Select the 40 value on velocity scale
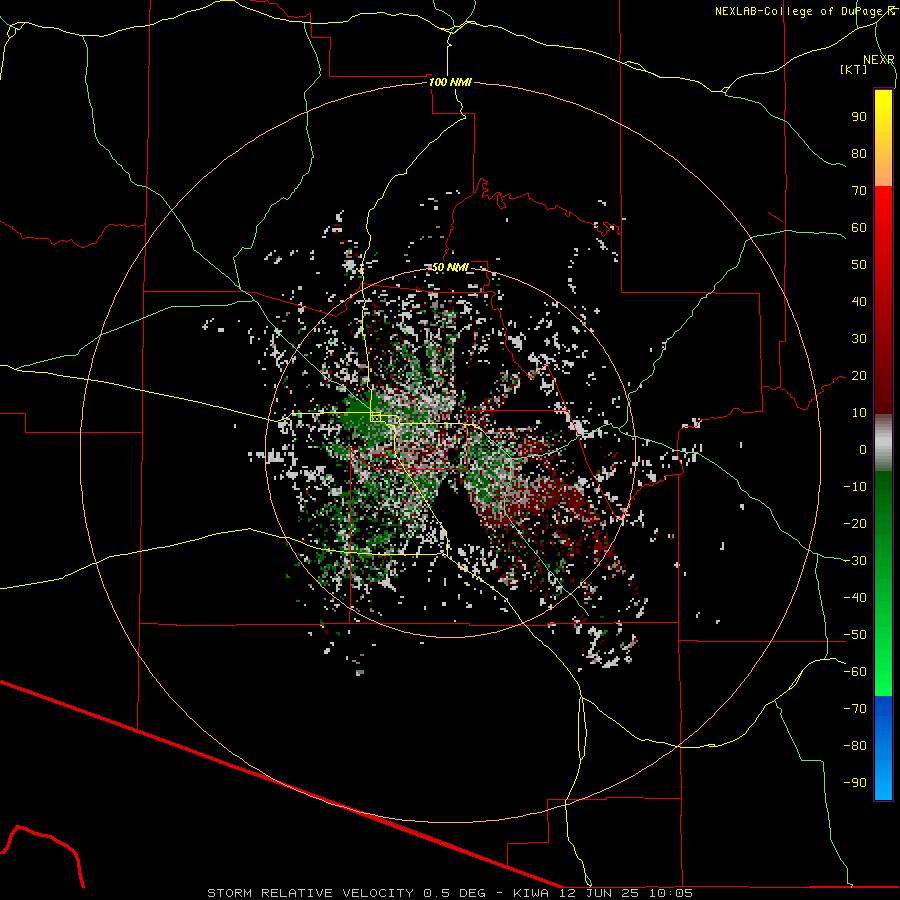The height and width of the screenshot is (900, 900). [x=859, y=301]
